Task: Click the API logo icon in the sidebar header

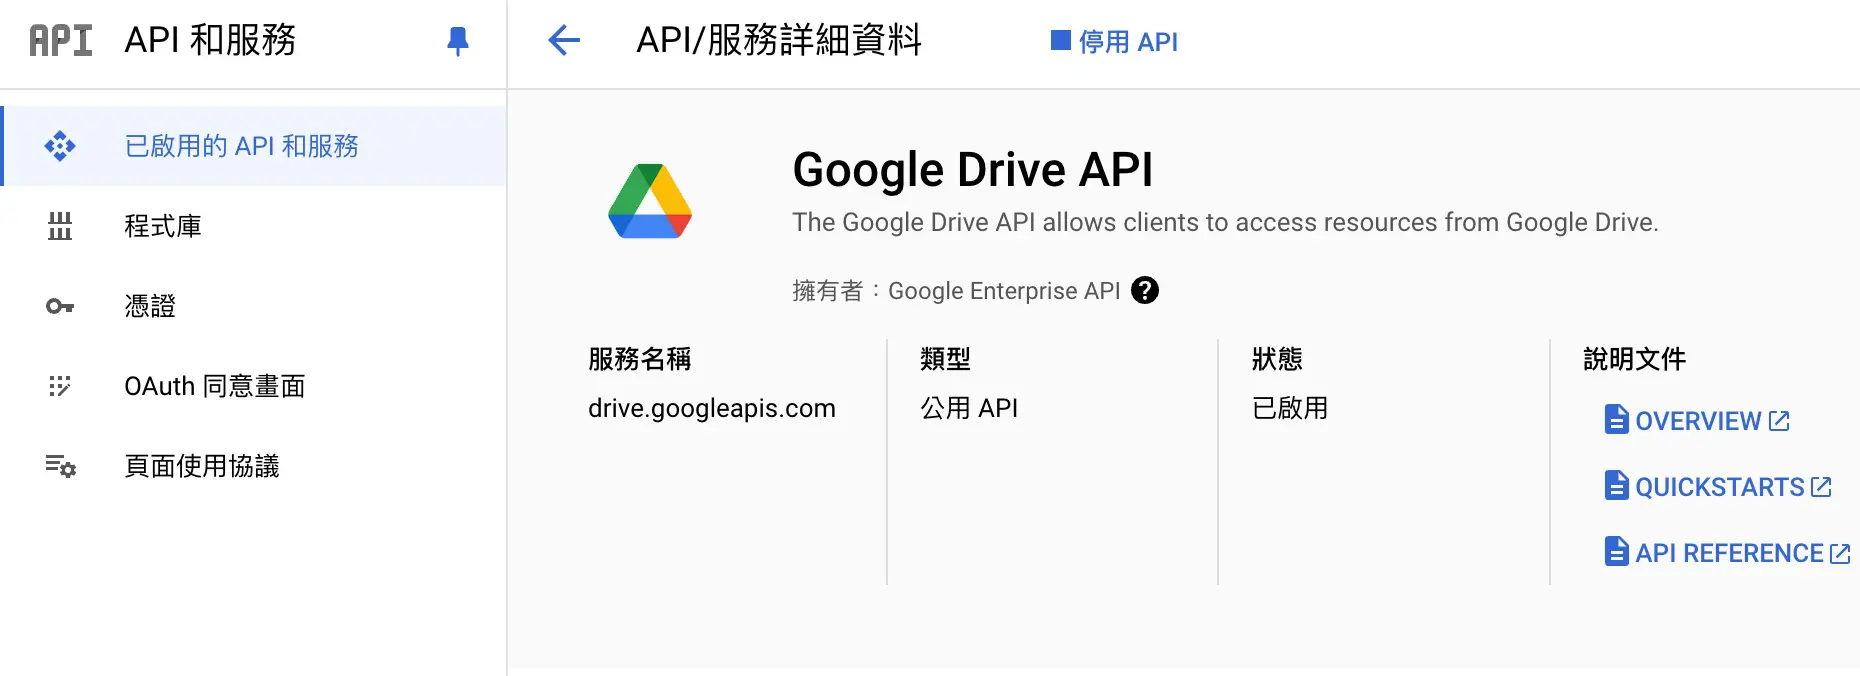Action: 61,40
